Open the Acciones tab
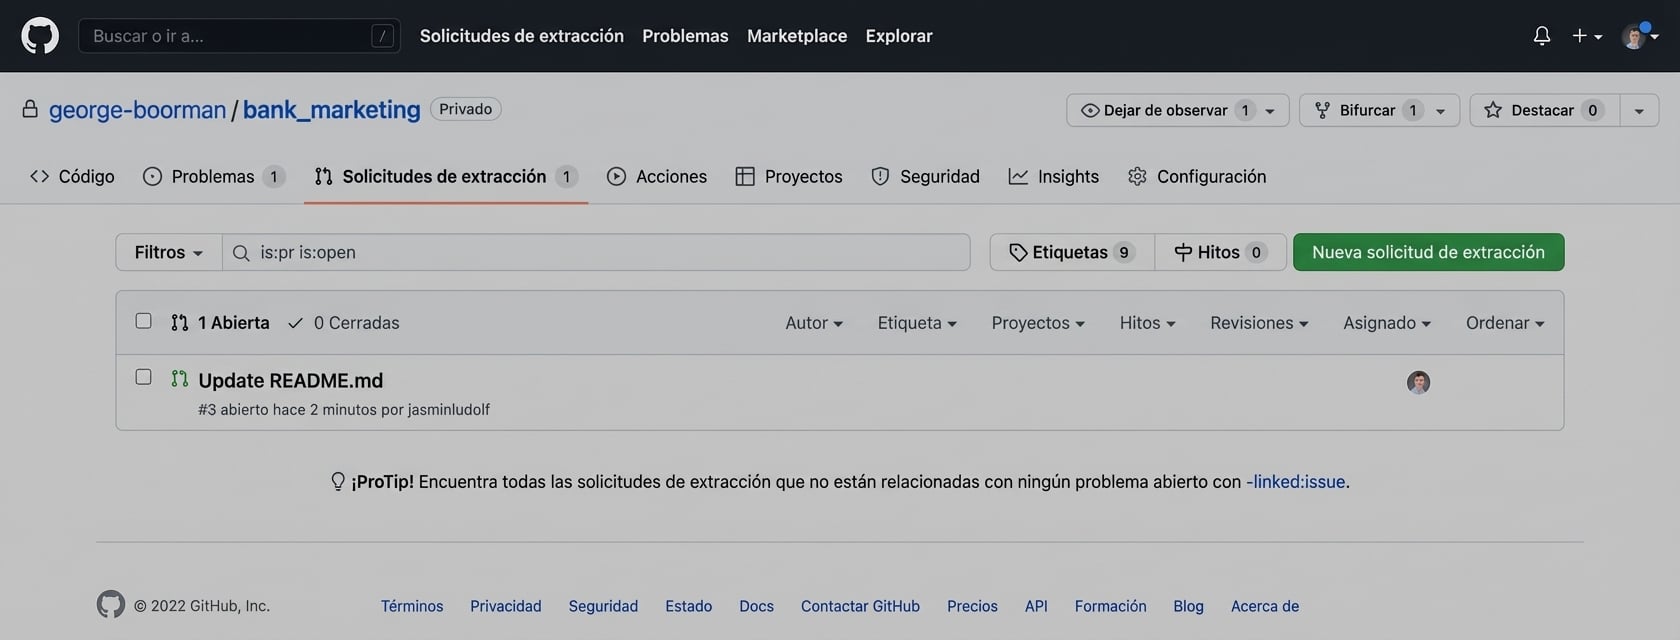The height and width of the screenshot is (640, 1680). [x=657, y=176]
